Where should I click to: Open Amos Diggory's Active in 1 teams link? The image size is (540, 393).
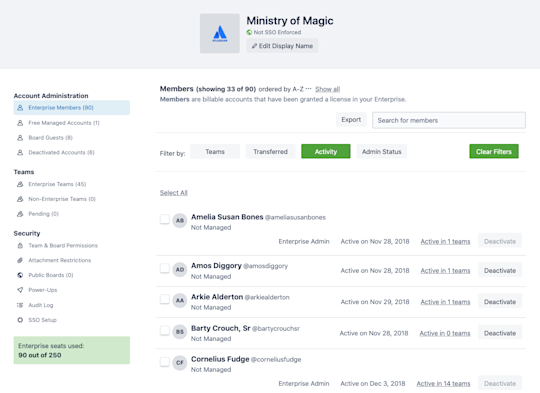point(445,271)
